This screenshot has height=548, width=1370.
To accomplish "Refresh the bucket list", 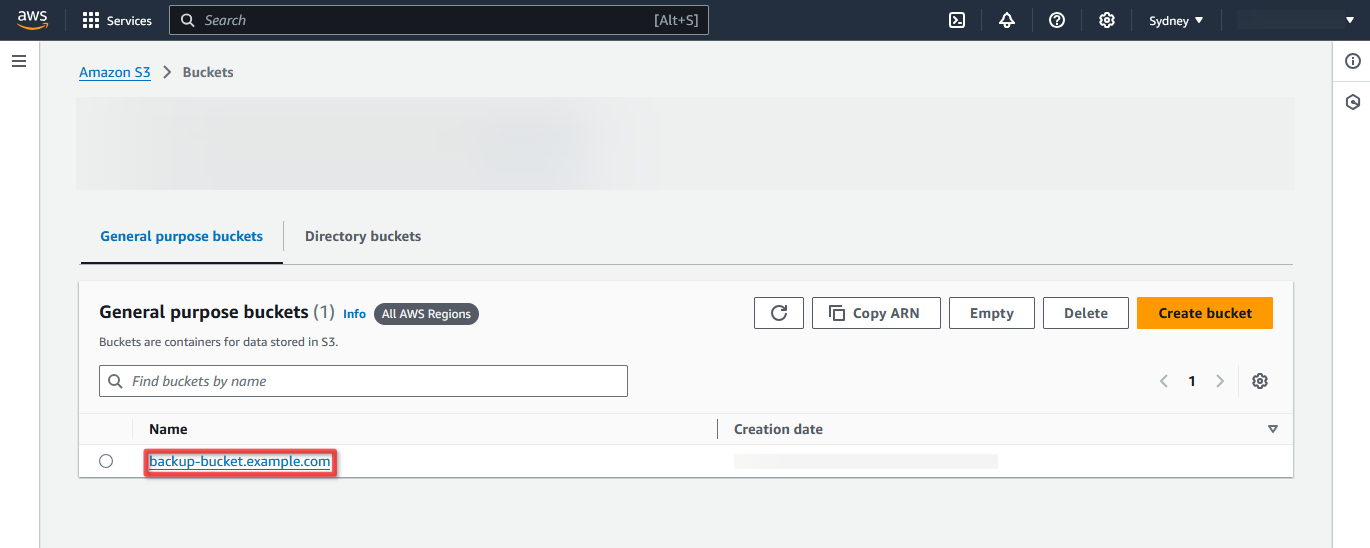I will coord(779,313).
